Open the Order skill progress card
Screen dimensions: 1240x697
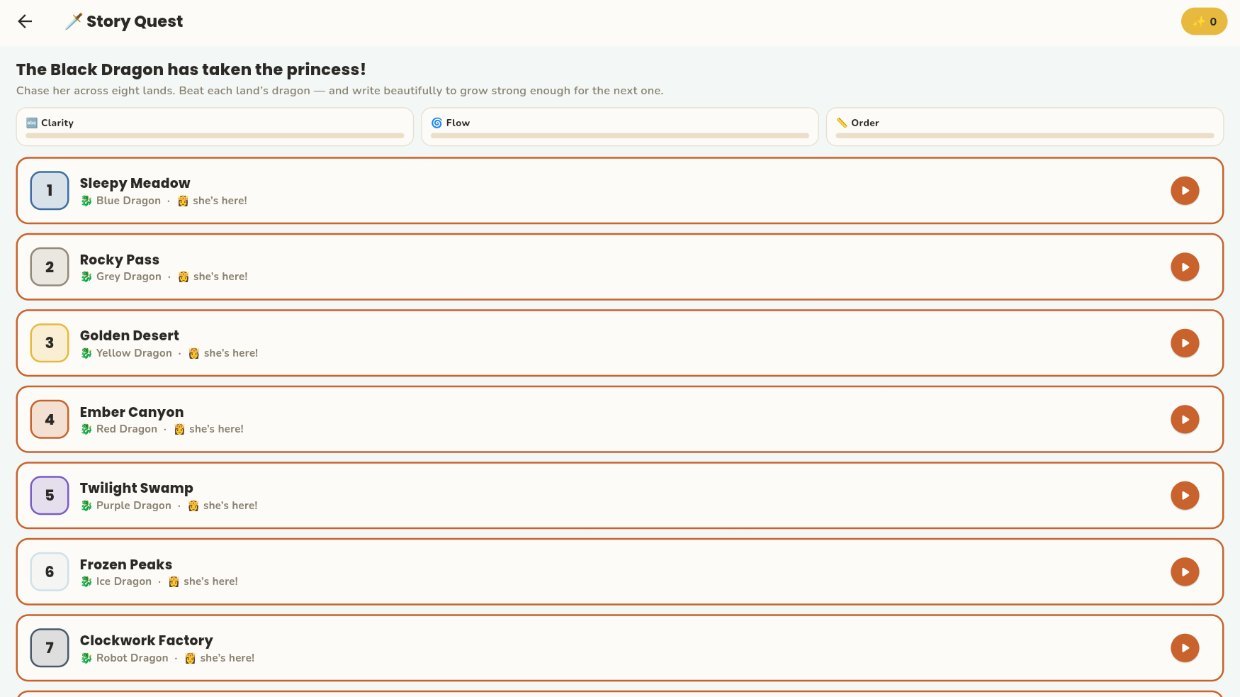1025,127
